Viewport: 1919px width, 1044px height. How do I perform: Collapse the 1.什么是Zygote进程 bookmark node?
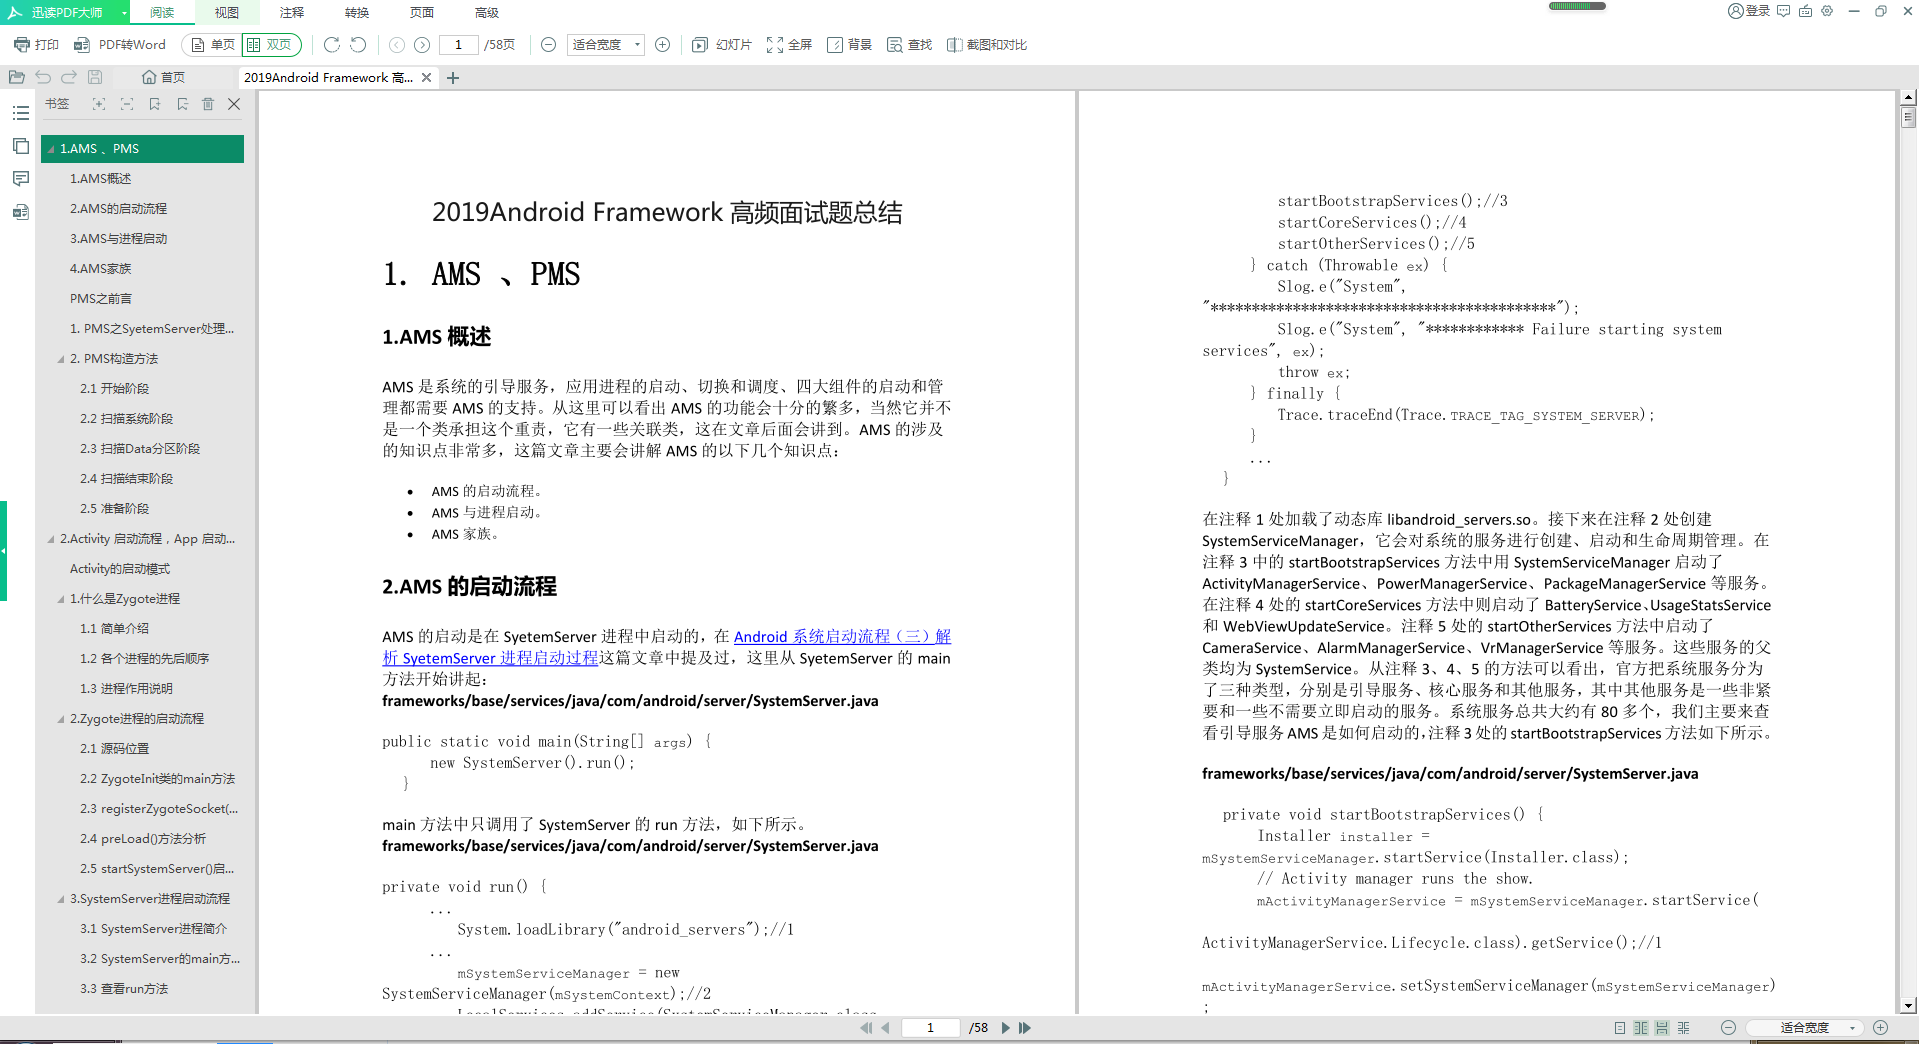point(61,599)
